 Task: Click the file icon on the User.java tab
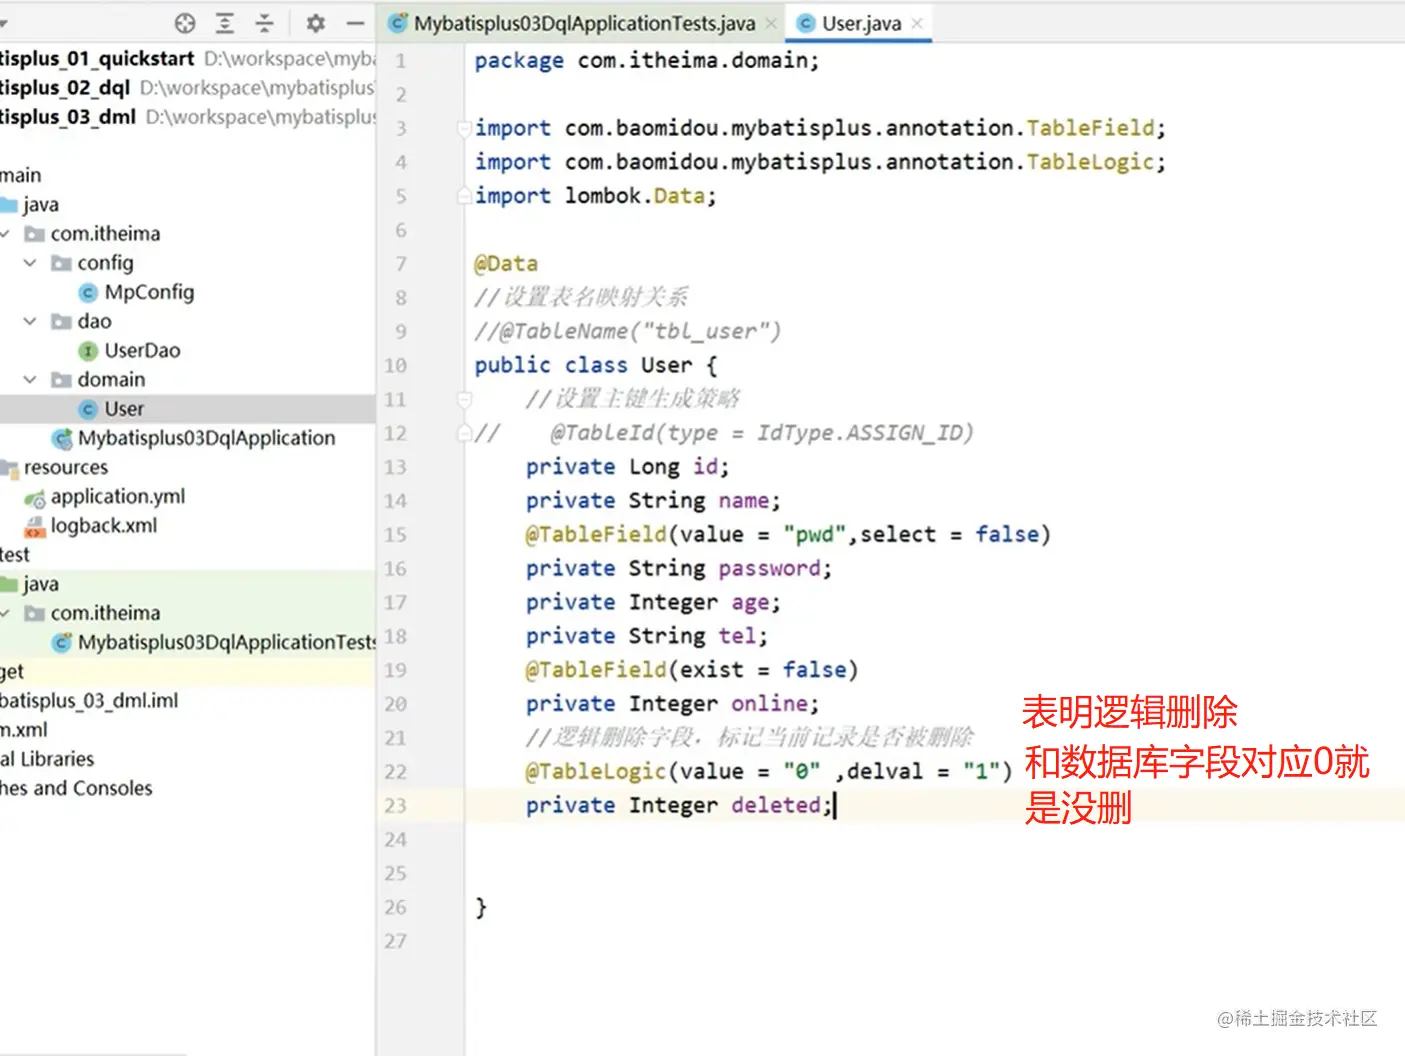click(x=806, y=23)
